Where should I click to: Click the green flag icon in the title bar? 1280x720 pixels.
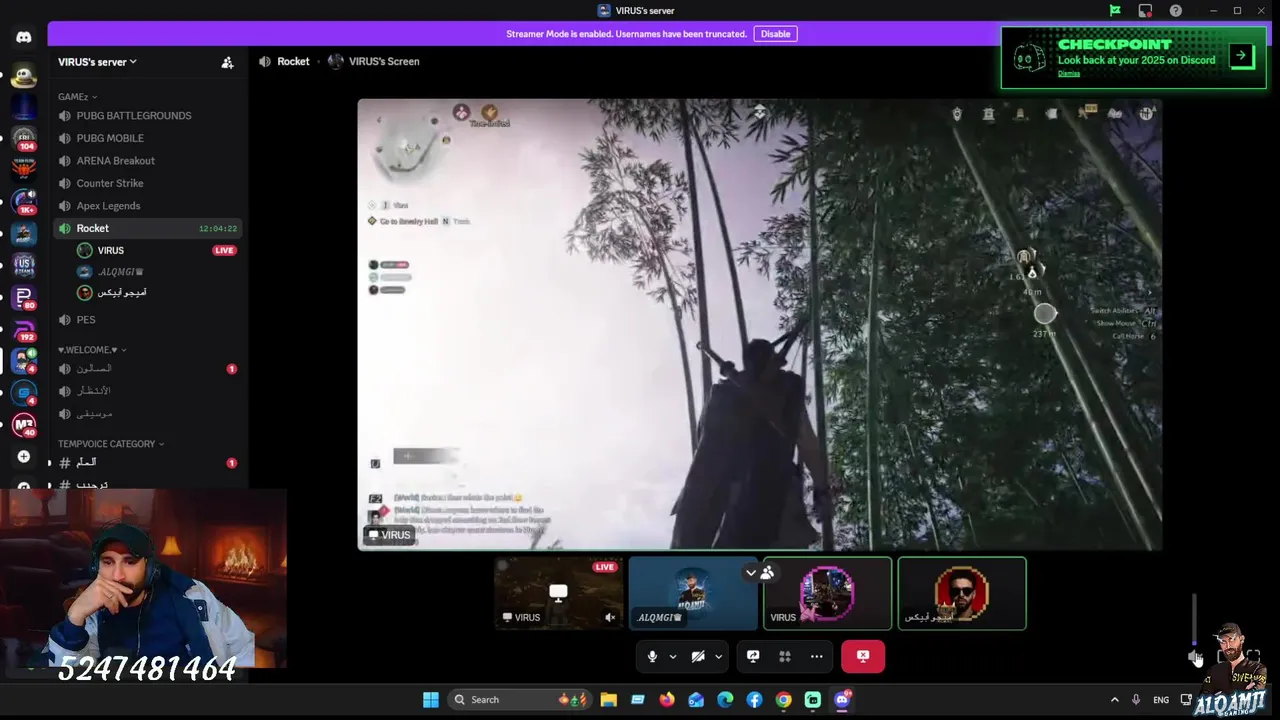[1115, 10]
